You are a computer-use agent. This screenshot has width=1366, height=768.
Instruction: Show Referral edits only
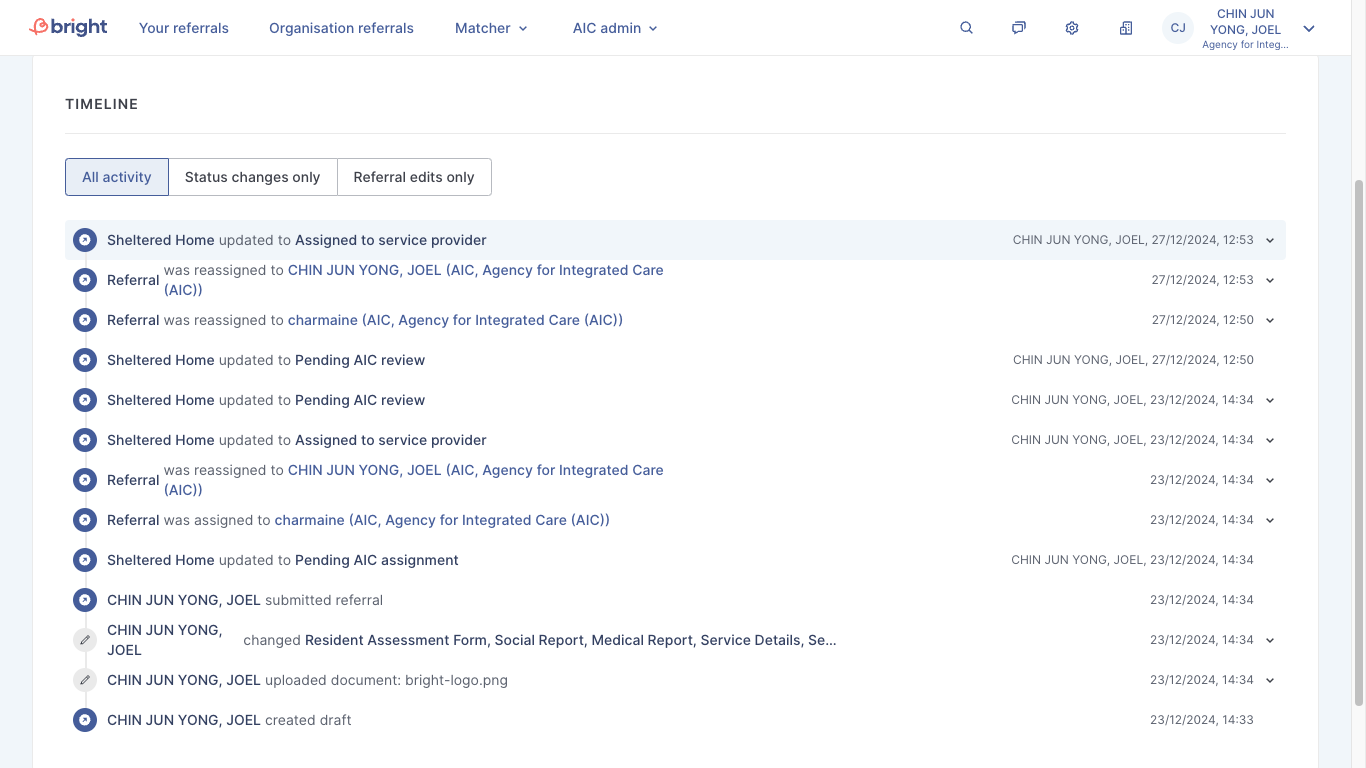[414, 177]
